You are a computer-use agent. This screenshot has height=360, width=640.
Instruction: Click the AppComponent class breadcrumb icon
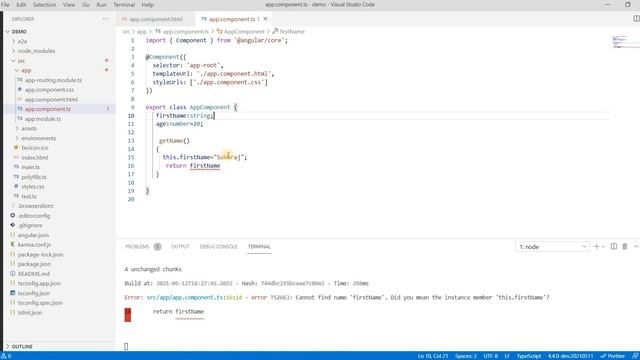(220, 31)
